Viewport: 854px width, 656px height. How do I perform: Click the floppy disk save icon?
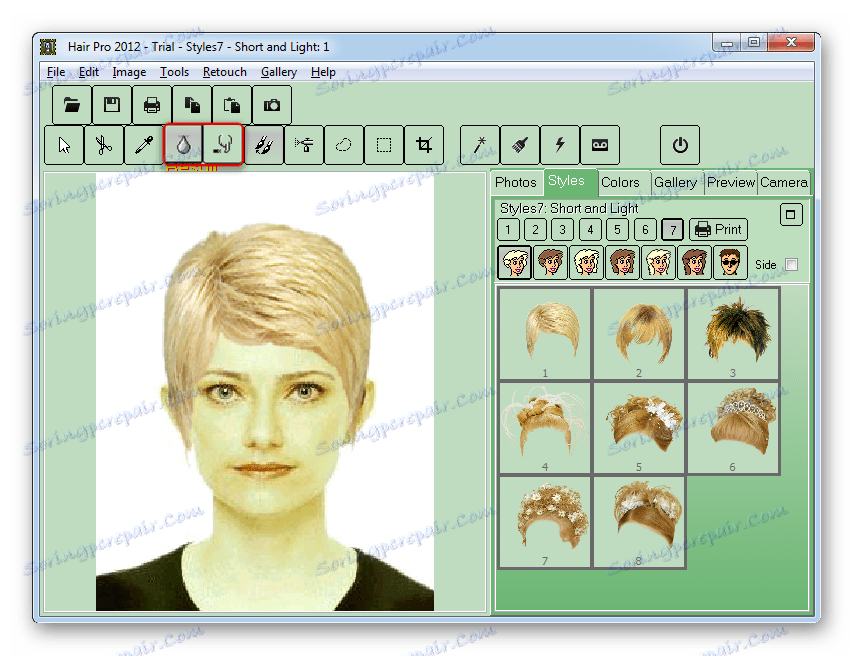(x=112, y=105)
